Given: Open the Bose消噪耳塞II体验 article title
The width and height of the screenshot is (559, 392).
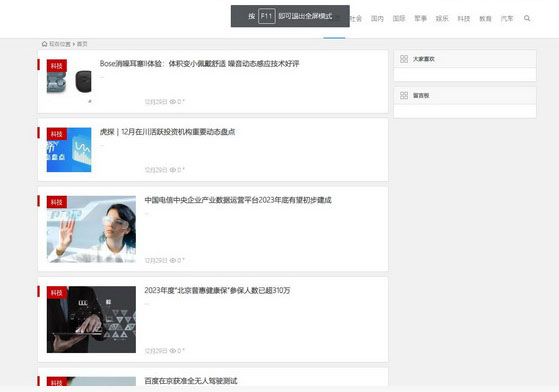Looking at the screenshot, I should pos(199,63).
